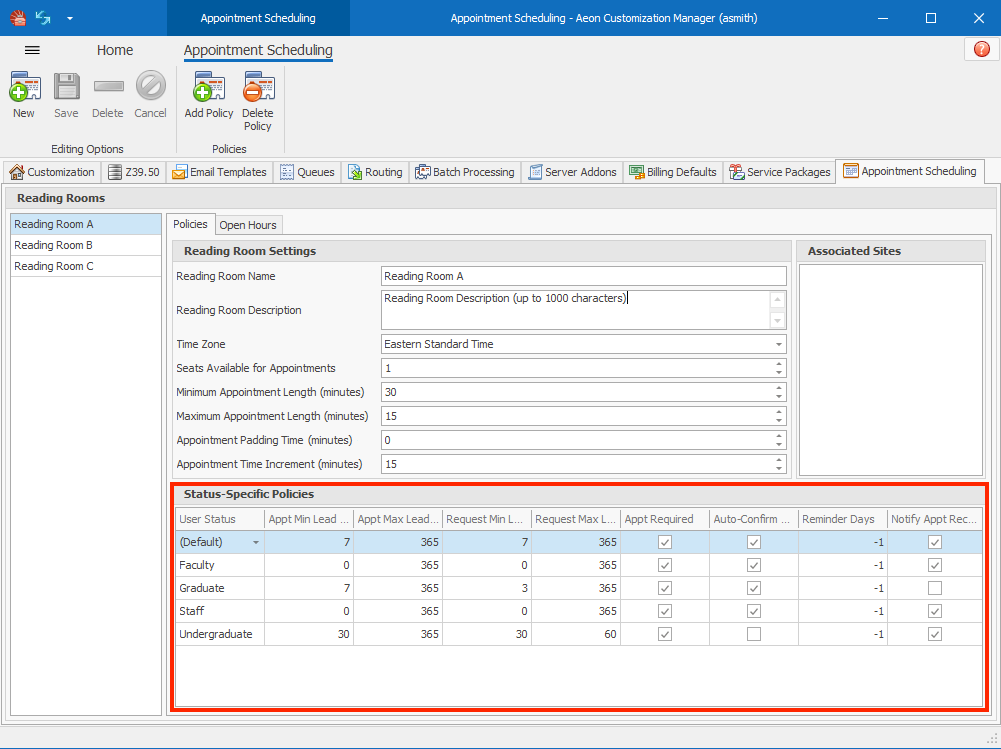The image size is (1001, 749).
Task: Go to the Email Templates tab
Action: pyautogui.click(x=219, y=171)
